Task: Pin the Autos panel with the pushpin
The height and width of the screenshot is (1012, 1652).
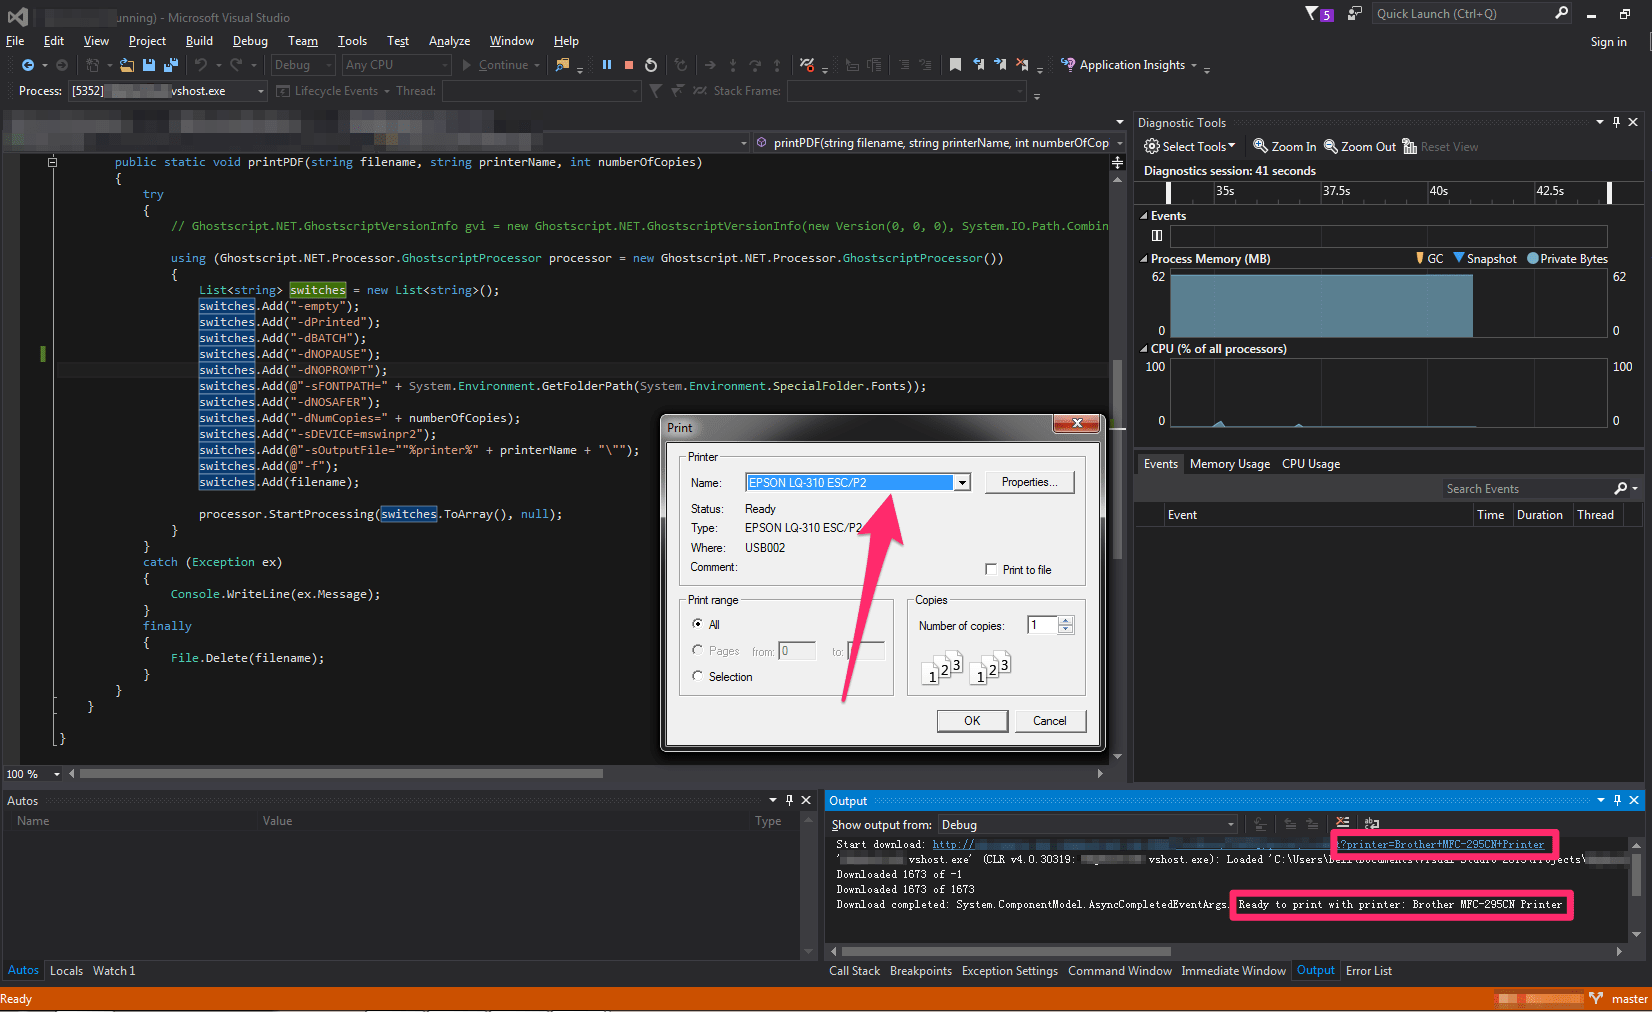Action: (x=789, y=800)
